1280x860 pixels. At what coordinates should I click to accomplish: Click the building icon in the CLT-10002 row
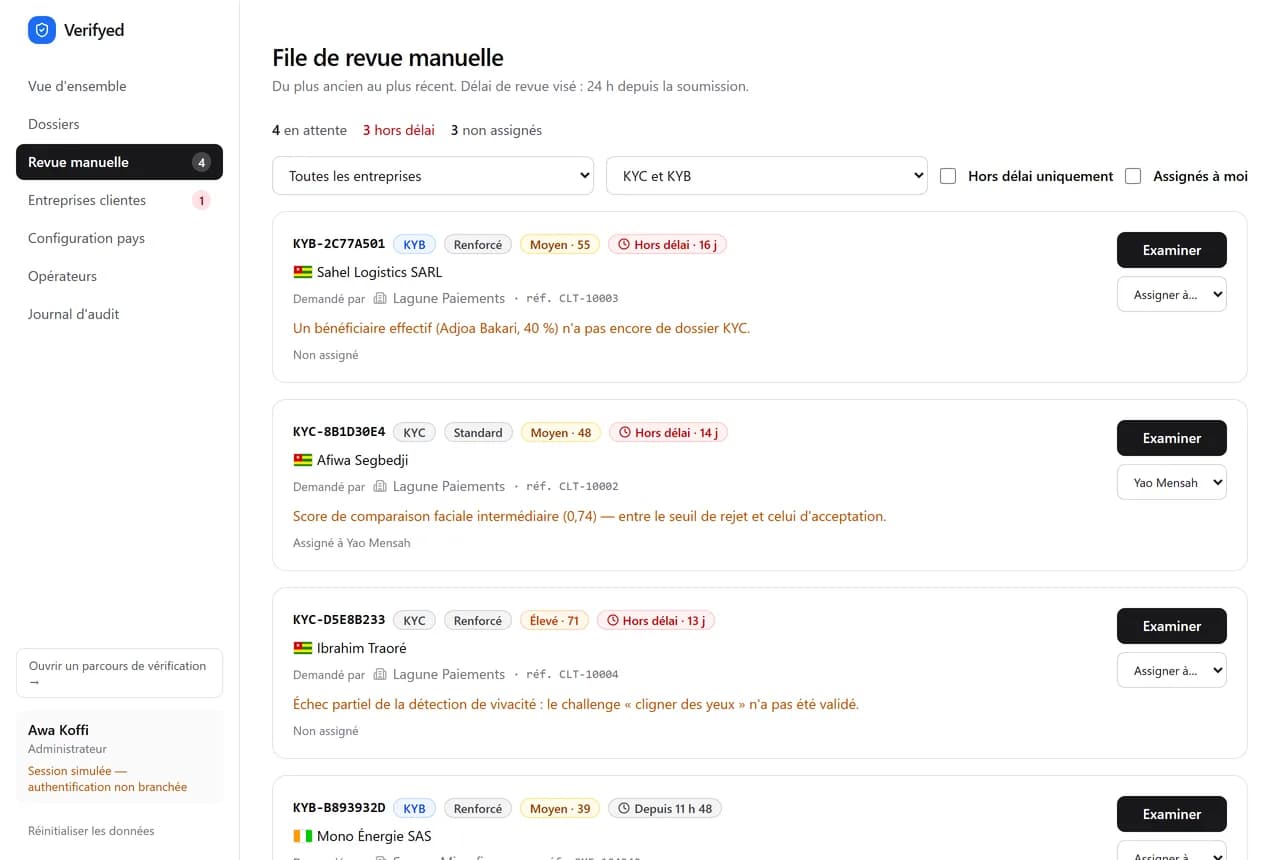(380, 486)
